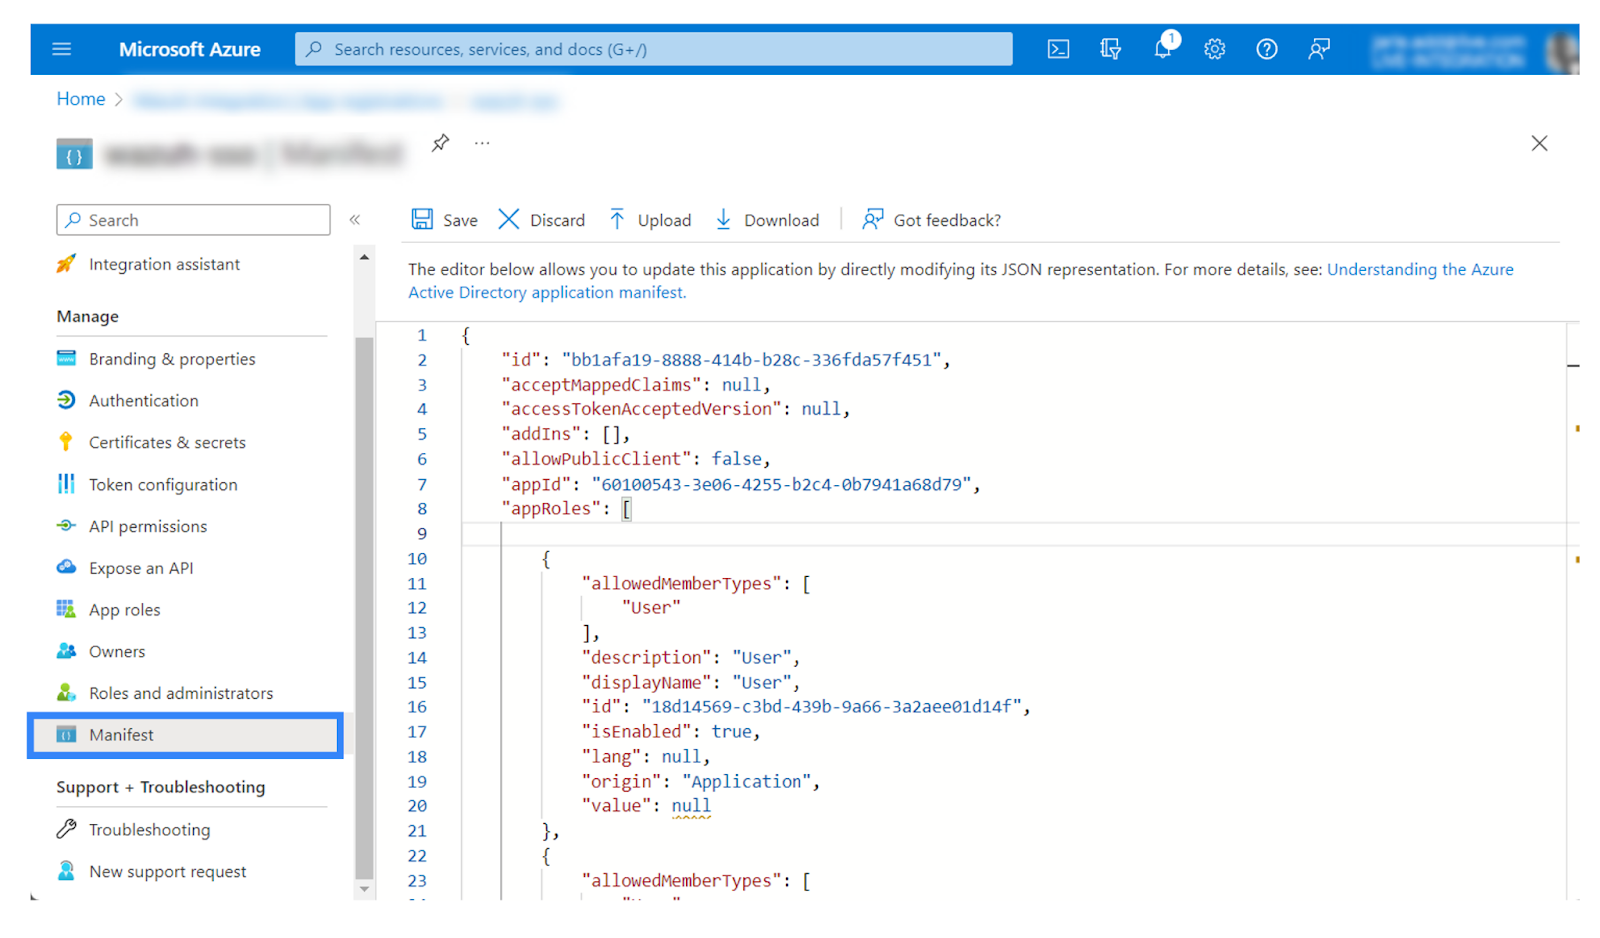1600x938 pixels.
Task: Focus the sidebar Search box
Action: pyautogui.click(x=193, y=220)
